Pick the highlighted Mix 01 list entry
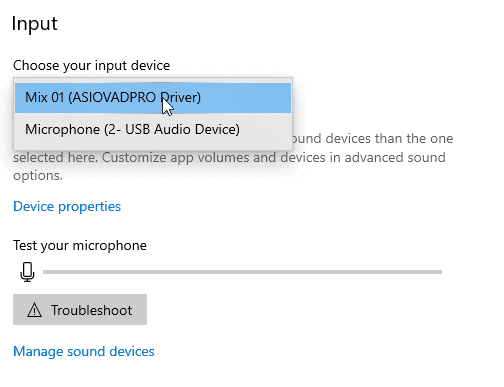This screenshot has height=387, width=504. (x=153, y=98)
